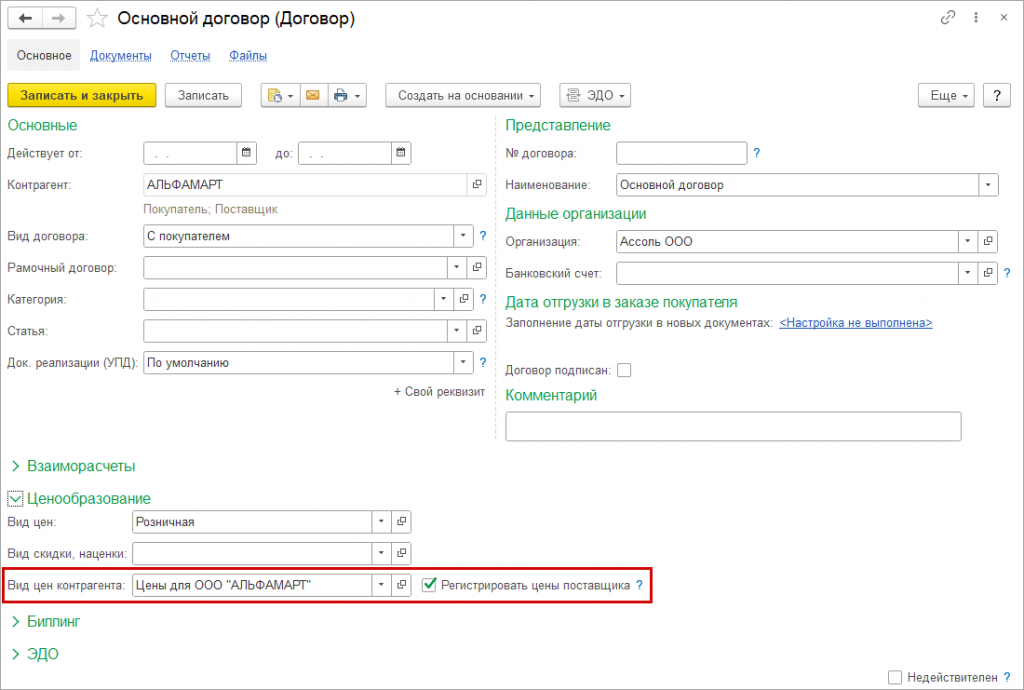Focus the № договора input field
Viewport: 1024px width, 690px height.
(x=682, y=153)
